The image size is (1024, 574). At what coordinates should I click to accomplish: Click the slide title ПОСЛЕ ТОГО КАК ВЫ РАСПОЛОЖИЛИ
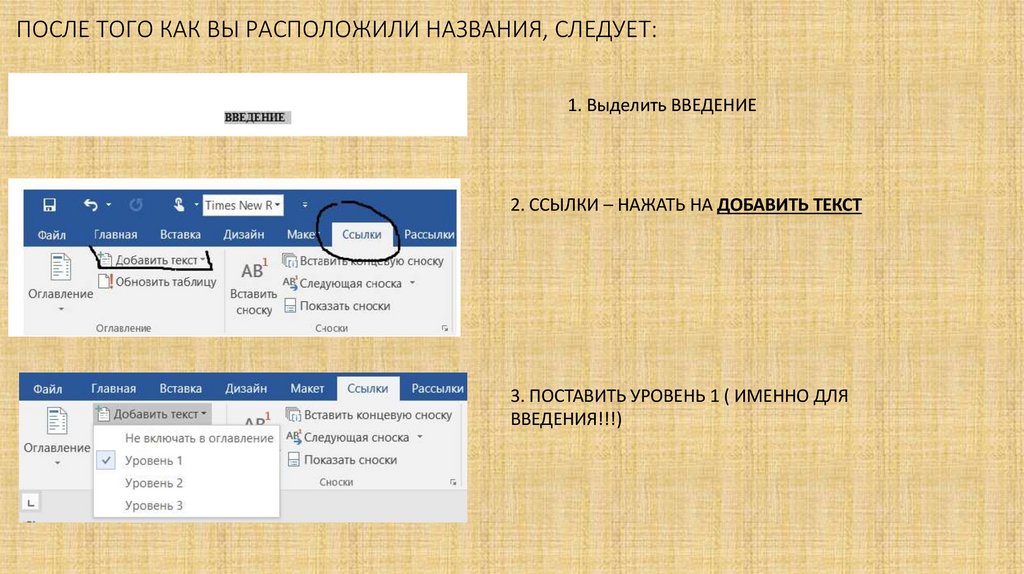(337, 29)
